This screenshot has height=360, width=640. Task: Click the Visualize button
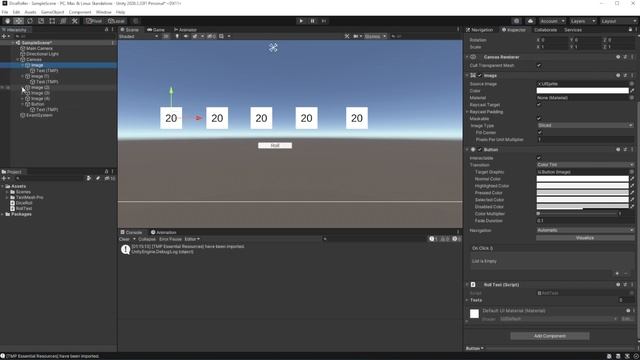point(585,238)
